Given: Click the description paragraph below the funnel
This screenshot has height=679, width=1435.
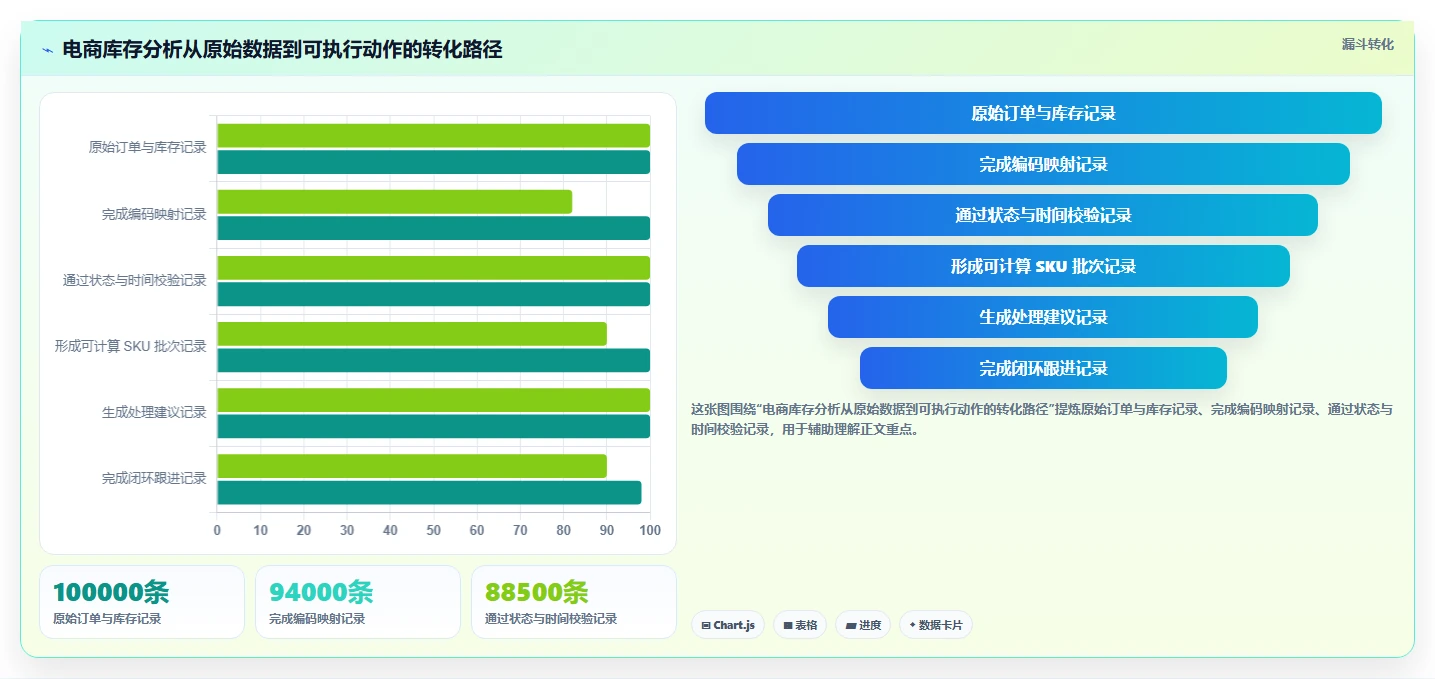Looking at the screenshot, I should 1041,420.
